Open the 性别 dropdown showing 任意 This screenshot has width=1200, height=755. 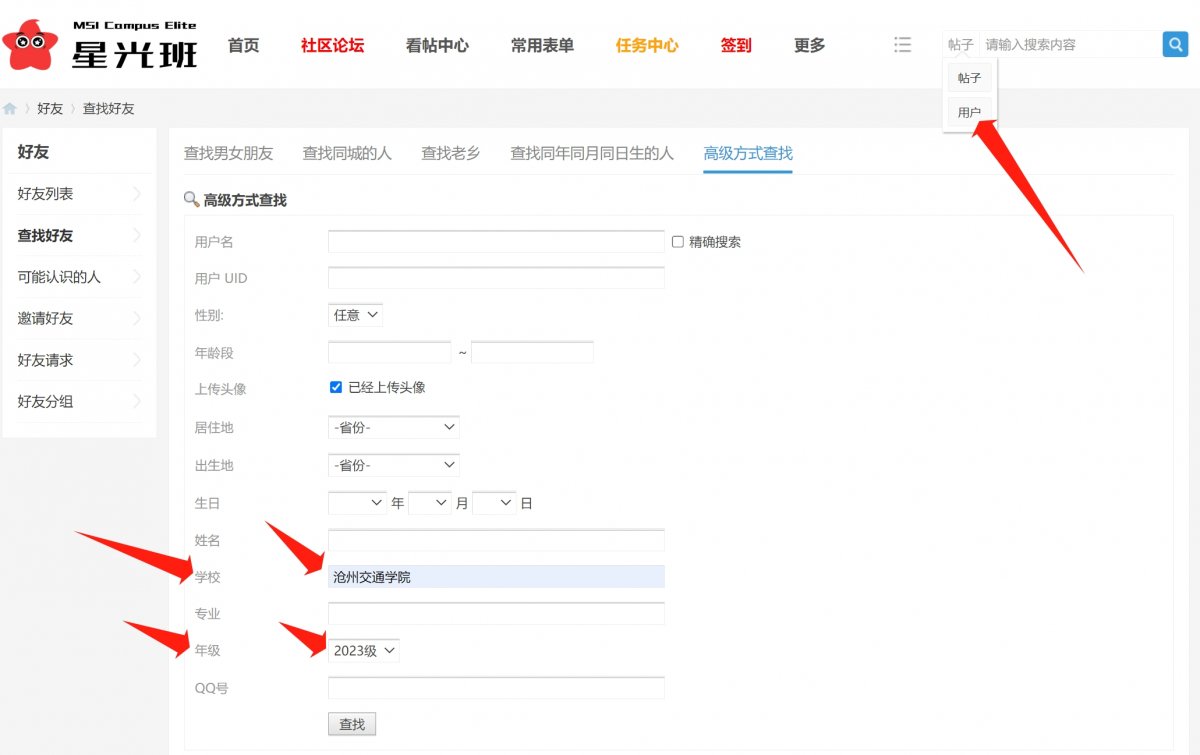tap(355, 315)
